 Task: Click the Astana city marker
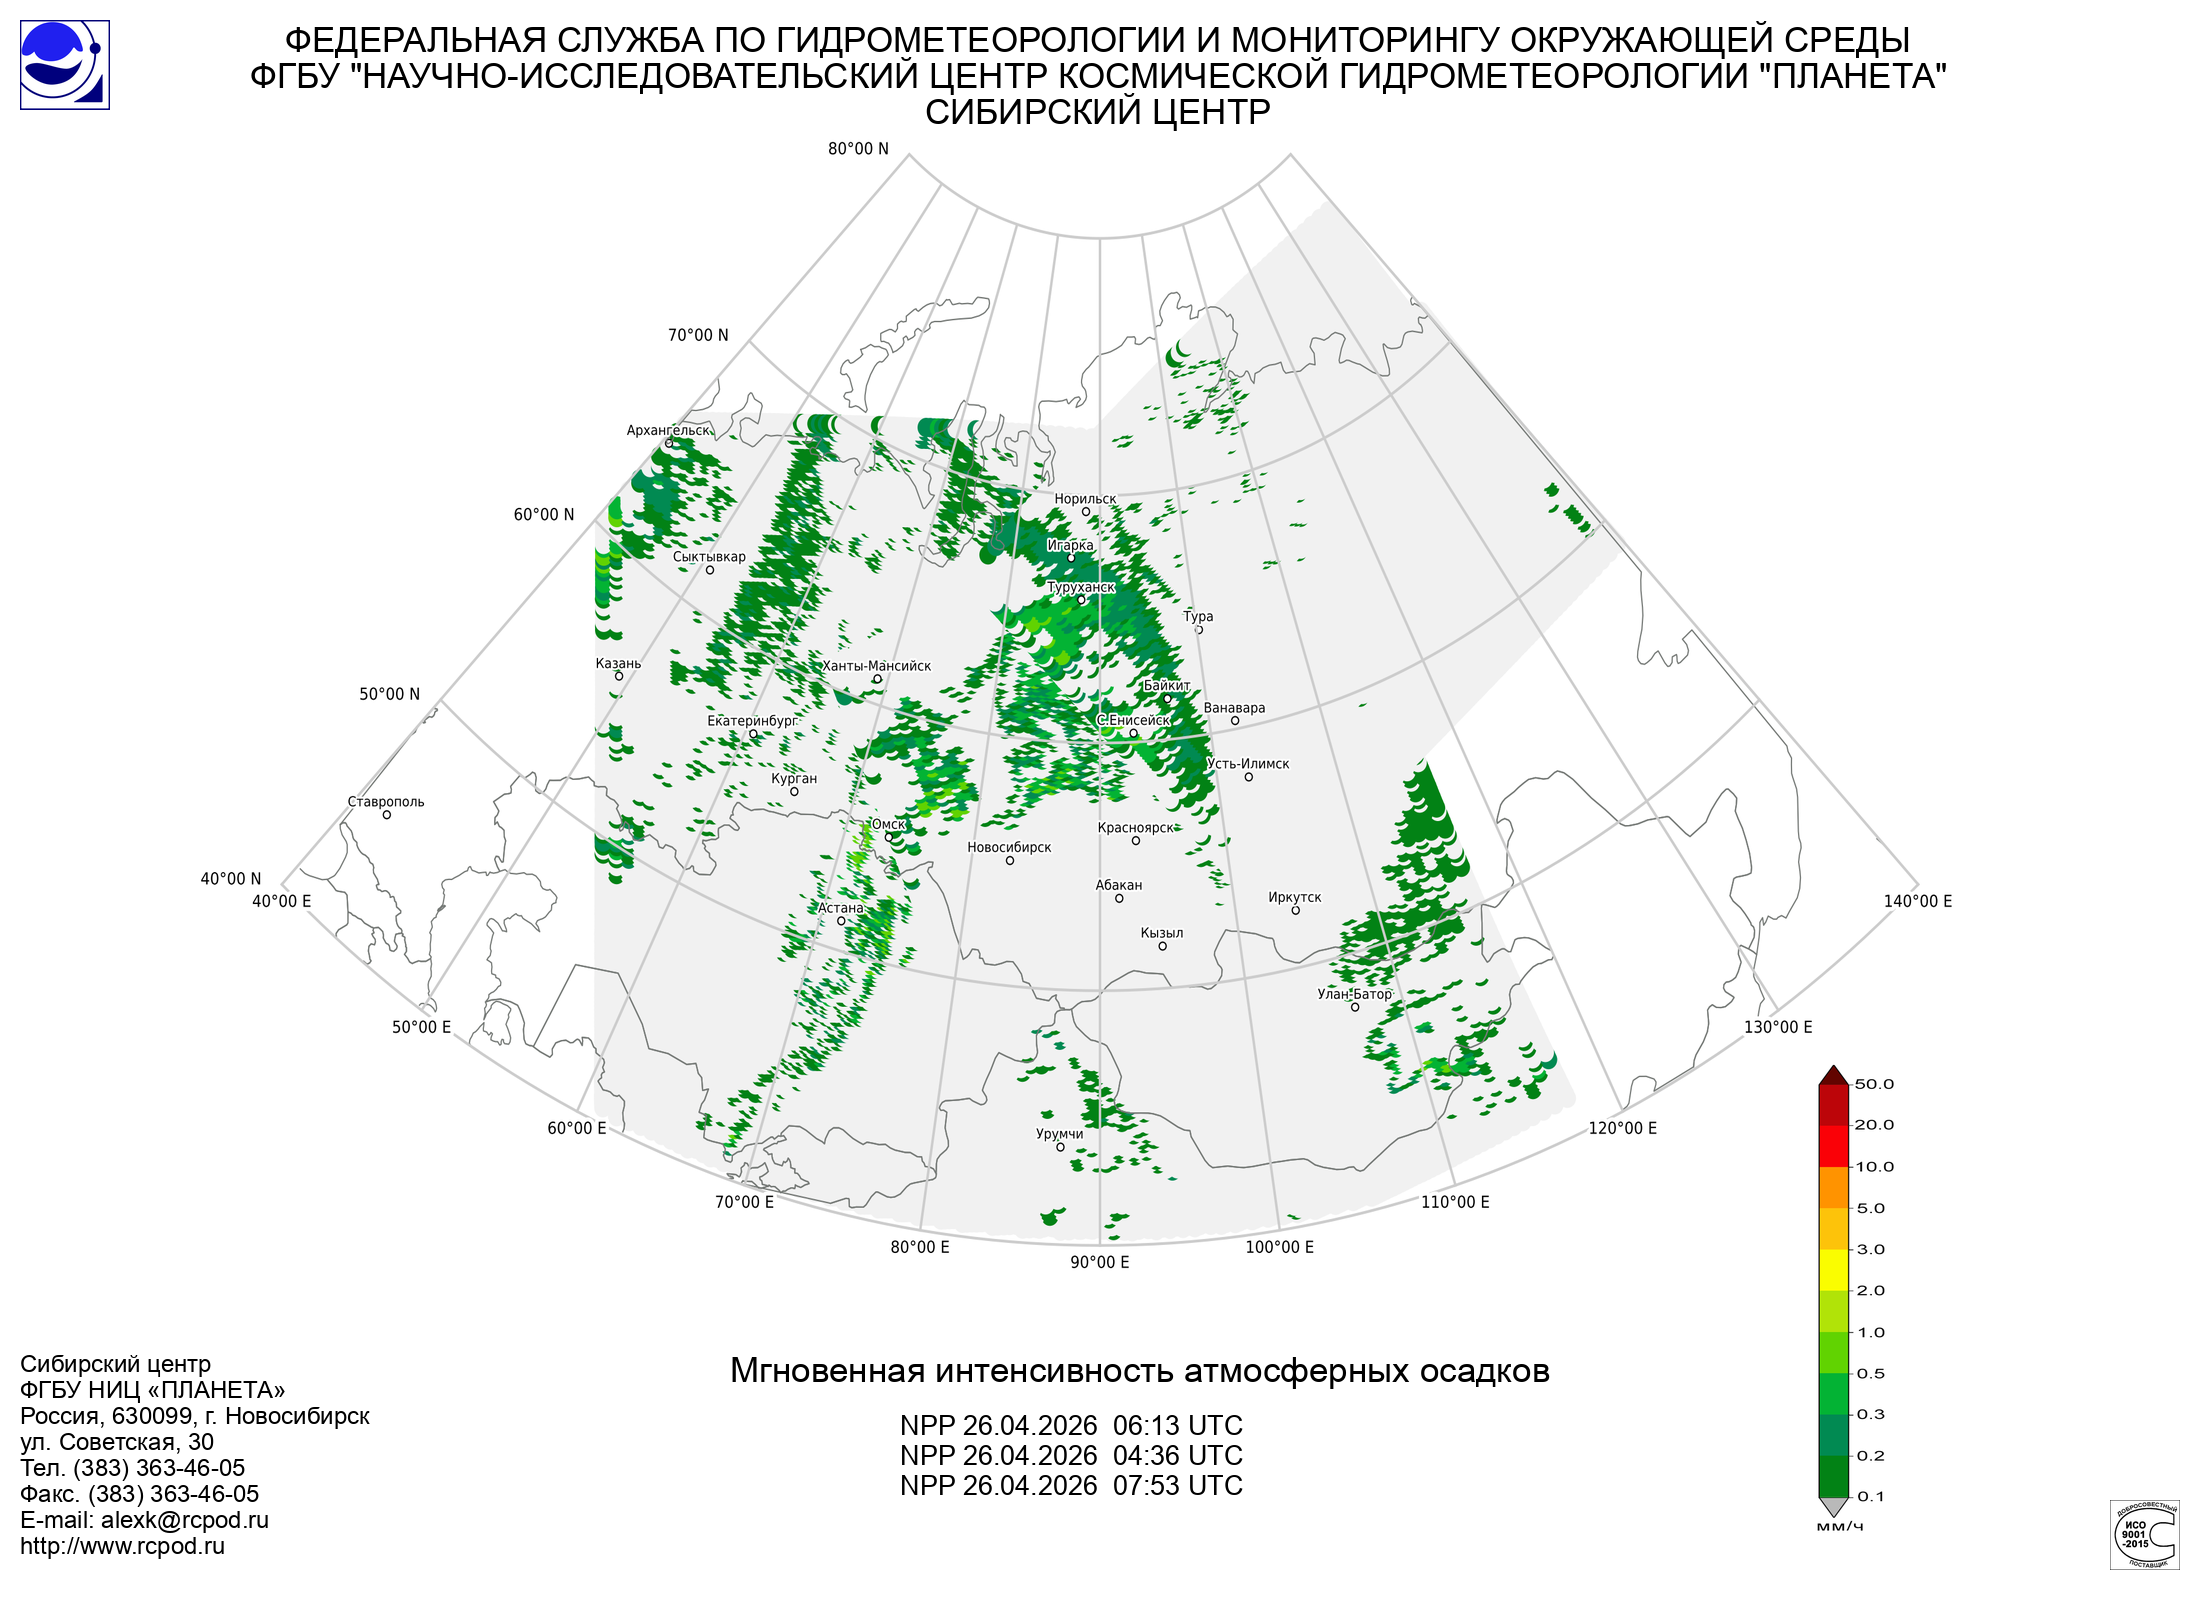(x=841, y=921)
